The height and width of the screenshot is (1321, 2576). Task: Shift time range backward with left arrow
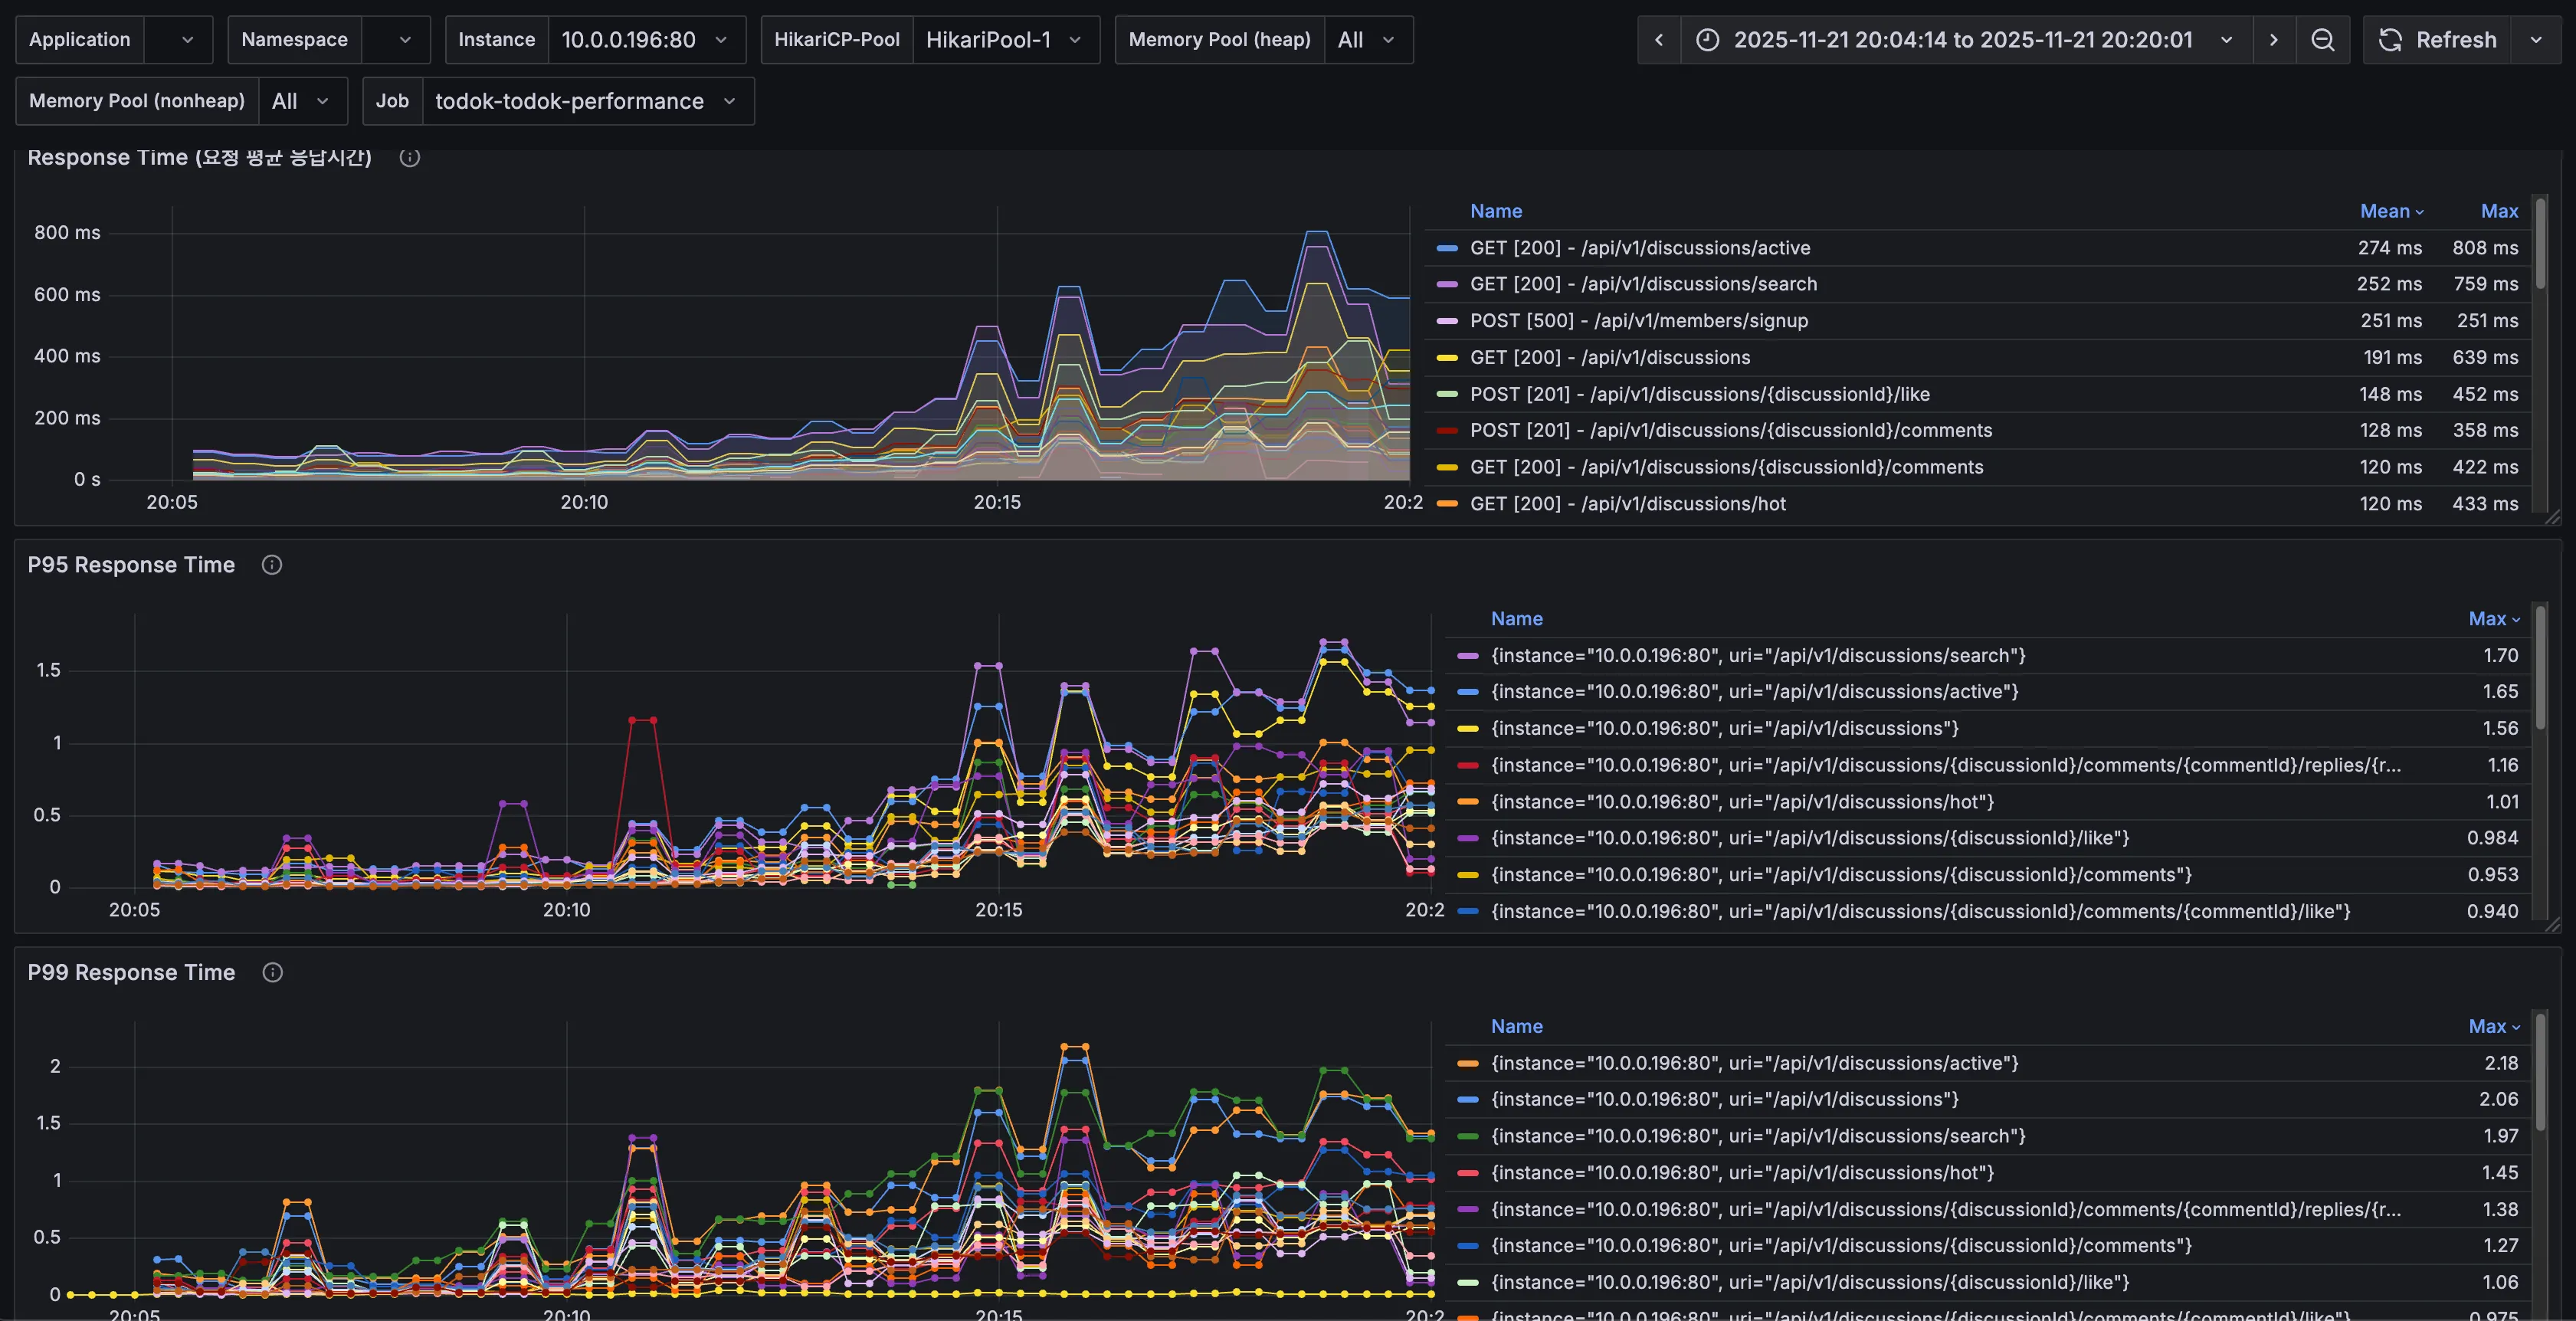[x=1659, y=40]
